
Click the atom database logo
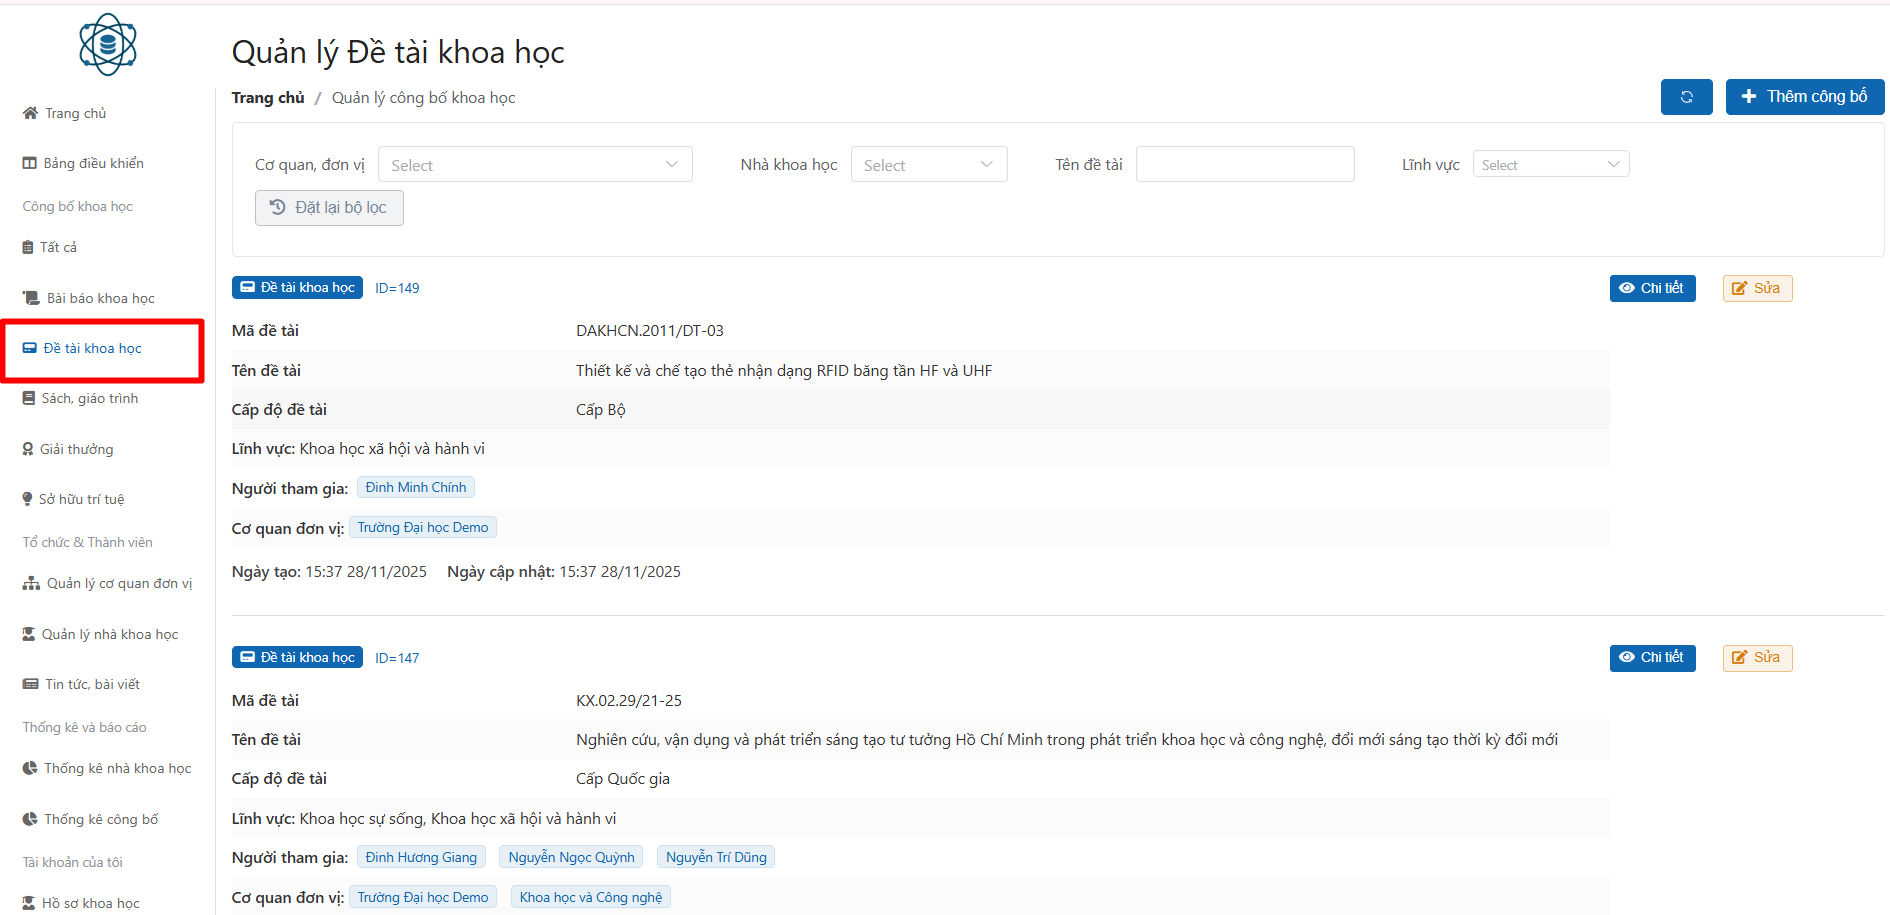(107, 45)
